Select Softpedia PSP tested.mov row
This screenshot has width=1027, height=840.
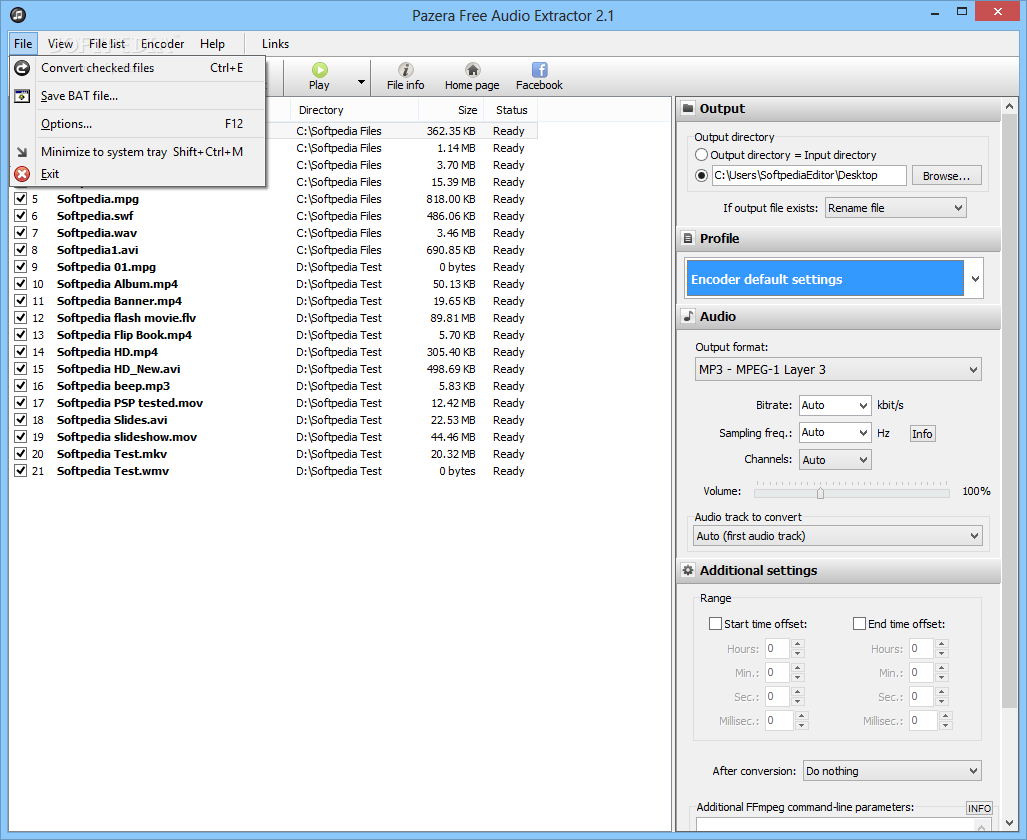pos(275,403)
